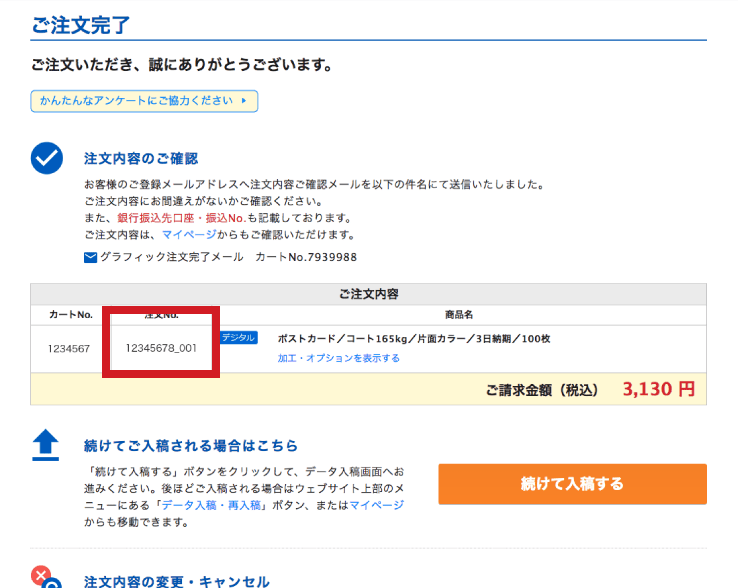Select order number 12345678_001

coord(160,348)
